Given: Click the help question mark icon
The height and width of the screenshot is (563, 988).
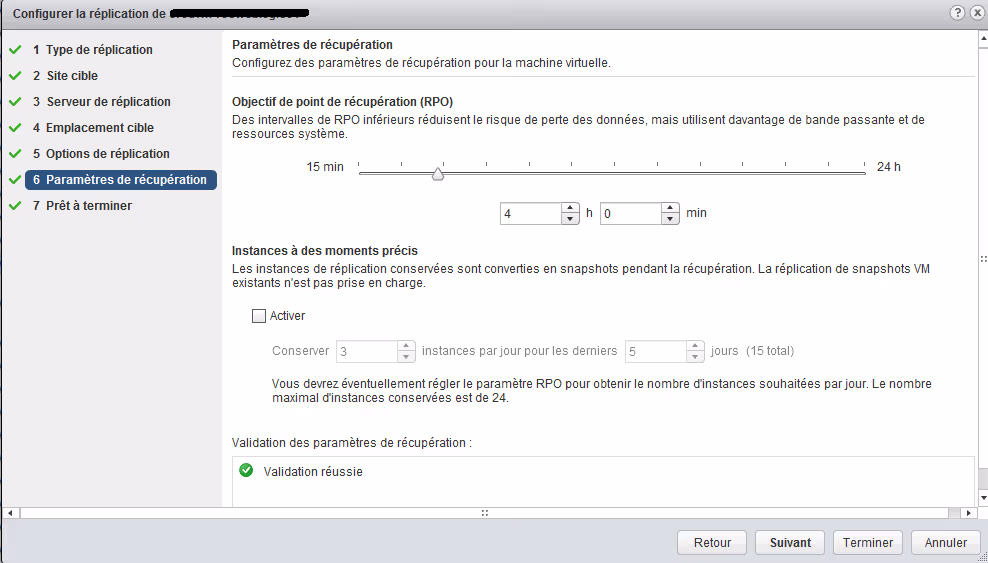Looking at the screenshot, I should [957, 12].
